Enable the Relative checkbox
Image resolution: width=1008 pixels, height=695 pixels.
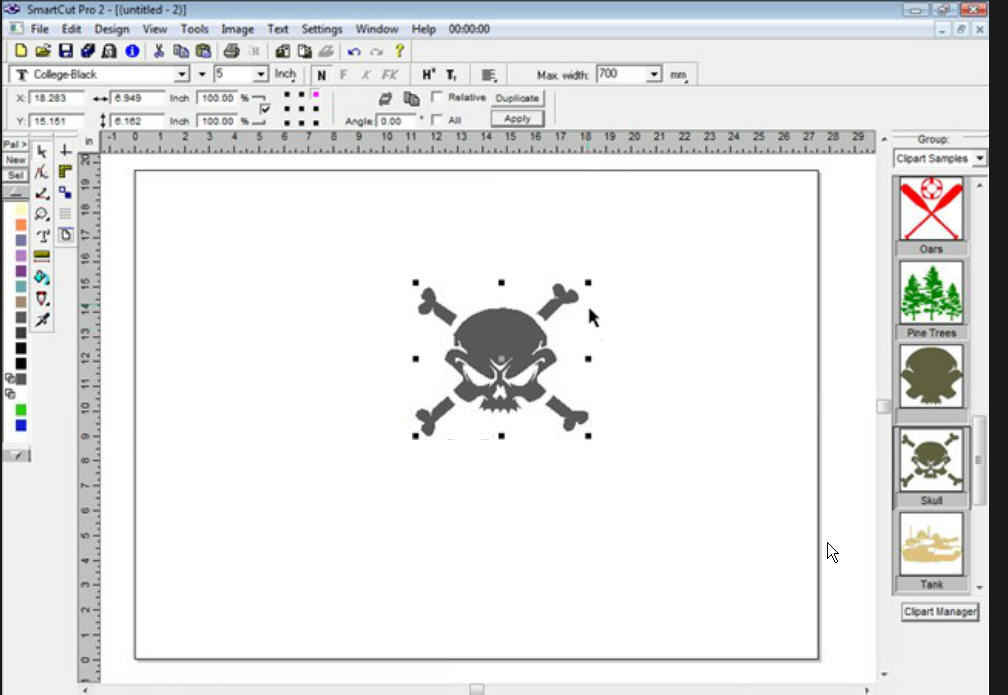pyautogui.click(x=437, y=97)
